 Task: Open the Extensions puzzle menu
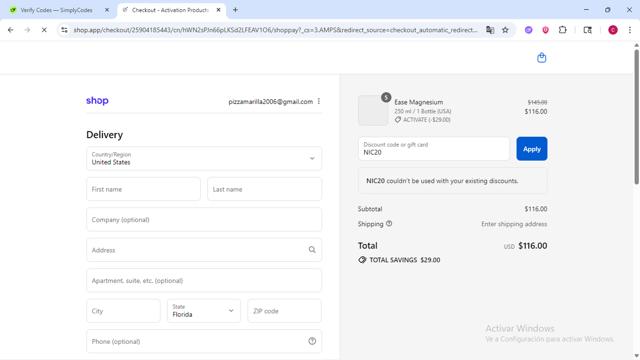[562, 30]
